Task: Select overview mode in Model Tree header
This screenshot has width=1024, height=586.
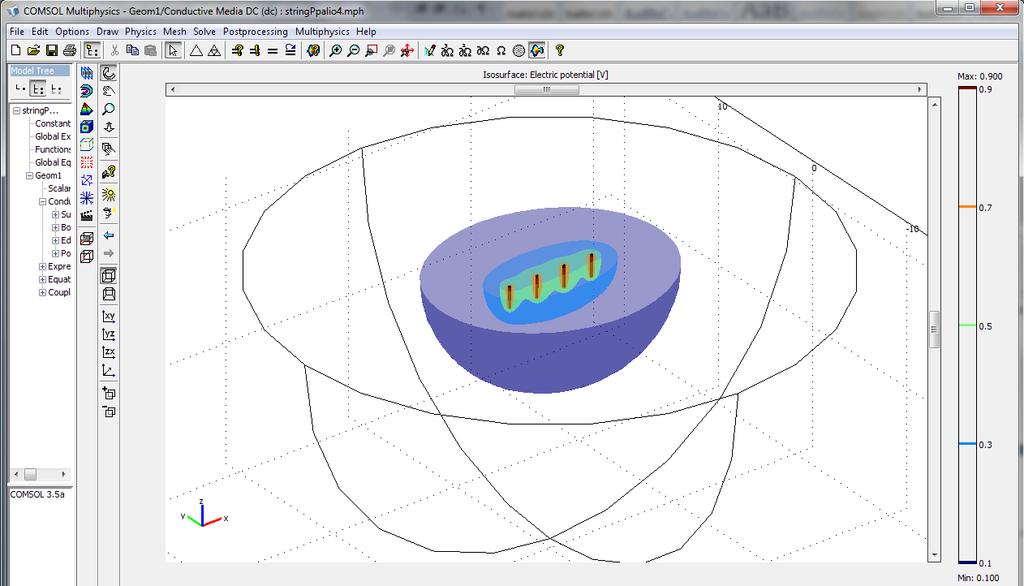Action: click(20, 88)
